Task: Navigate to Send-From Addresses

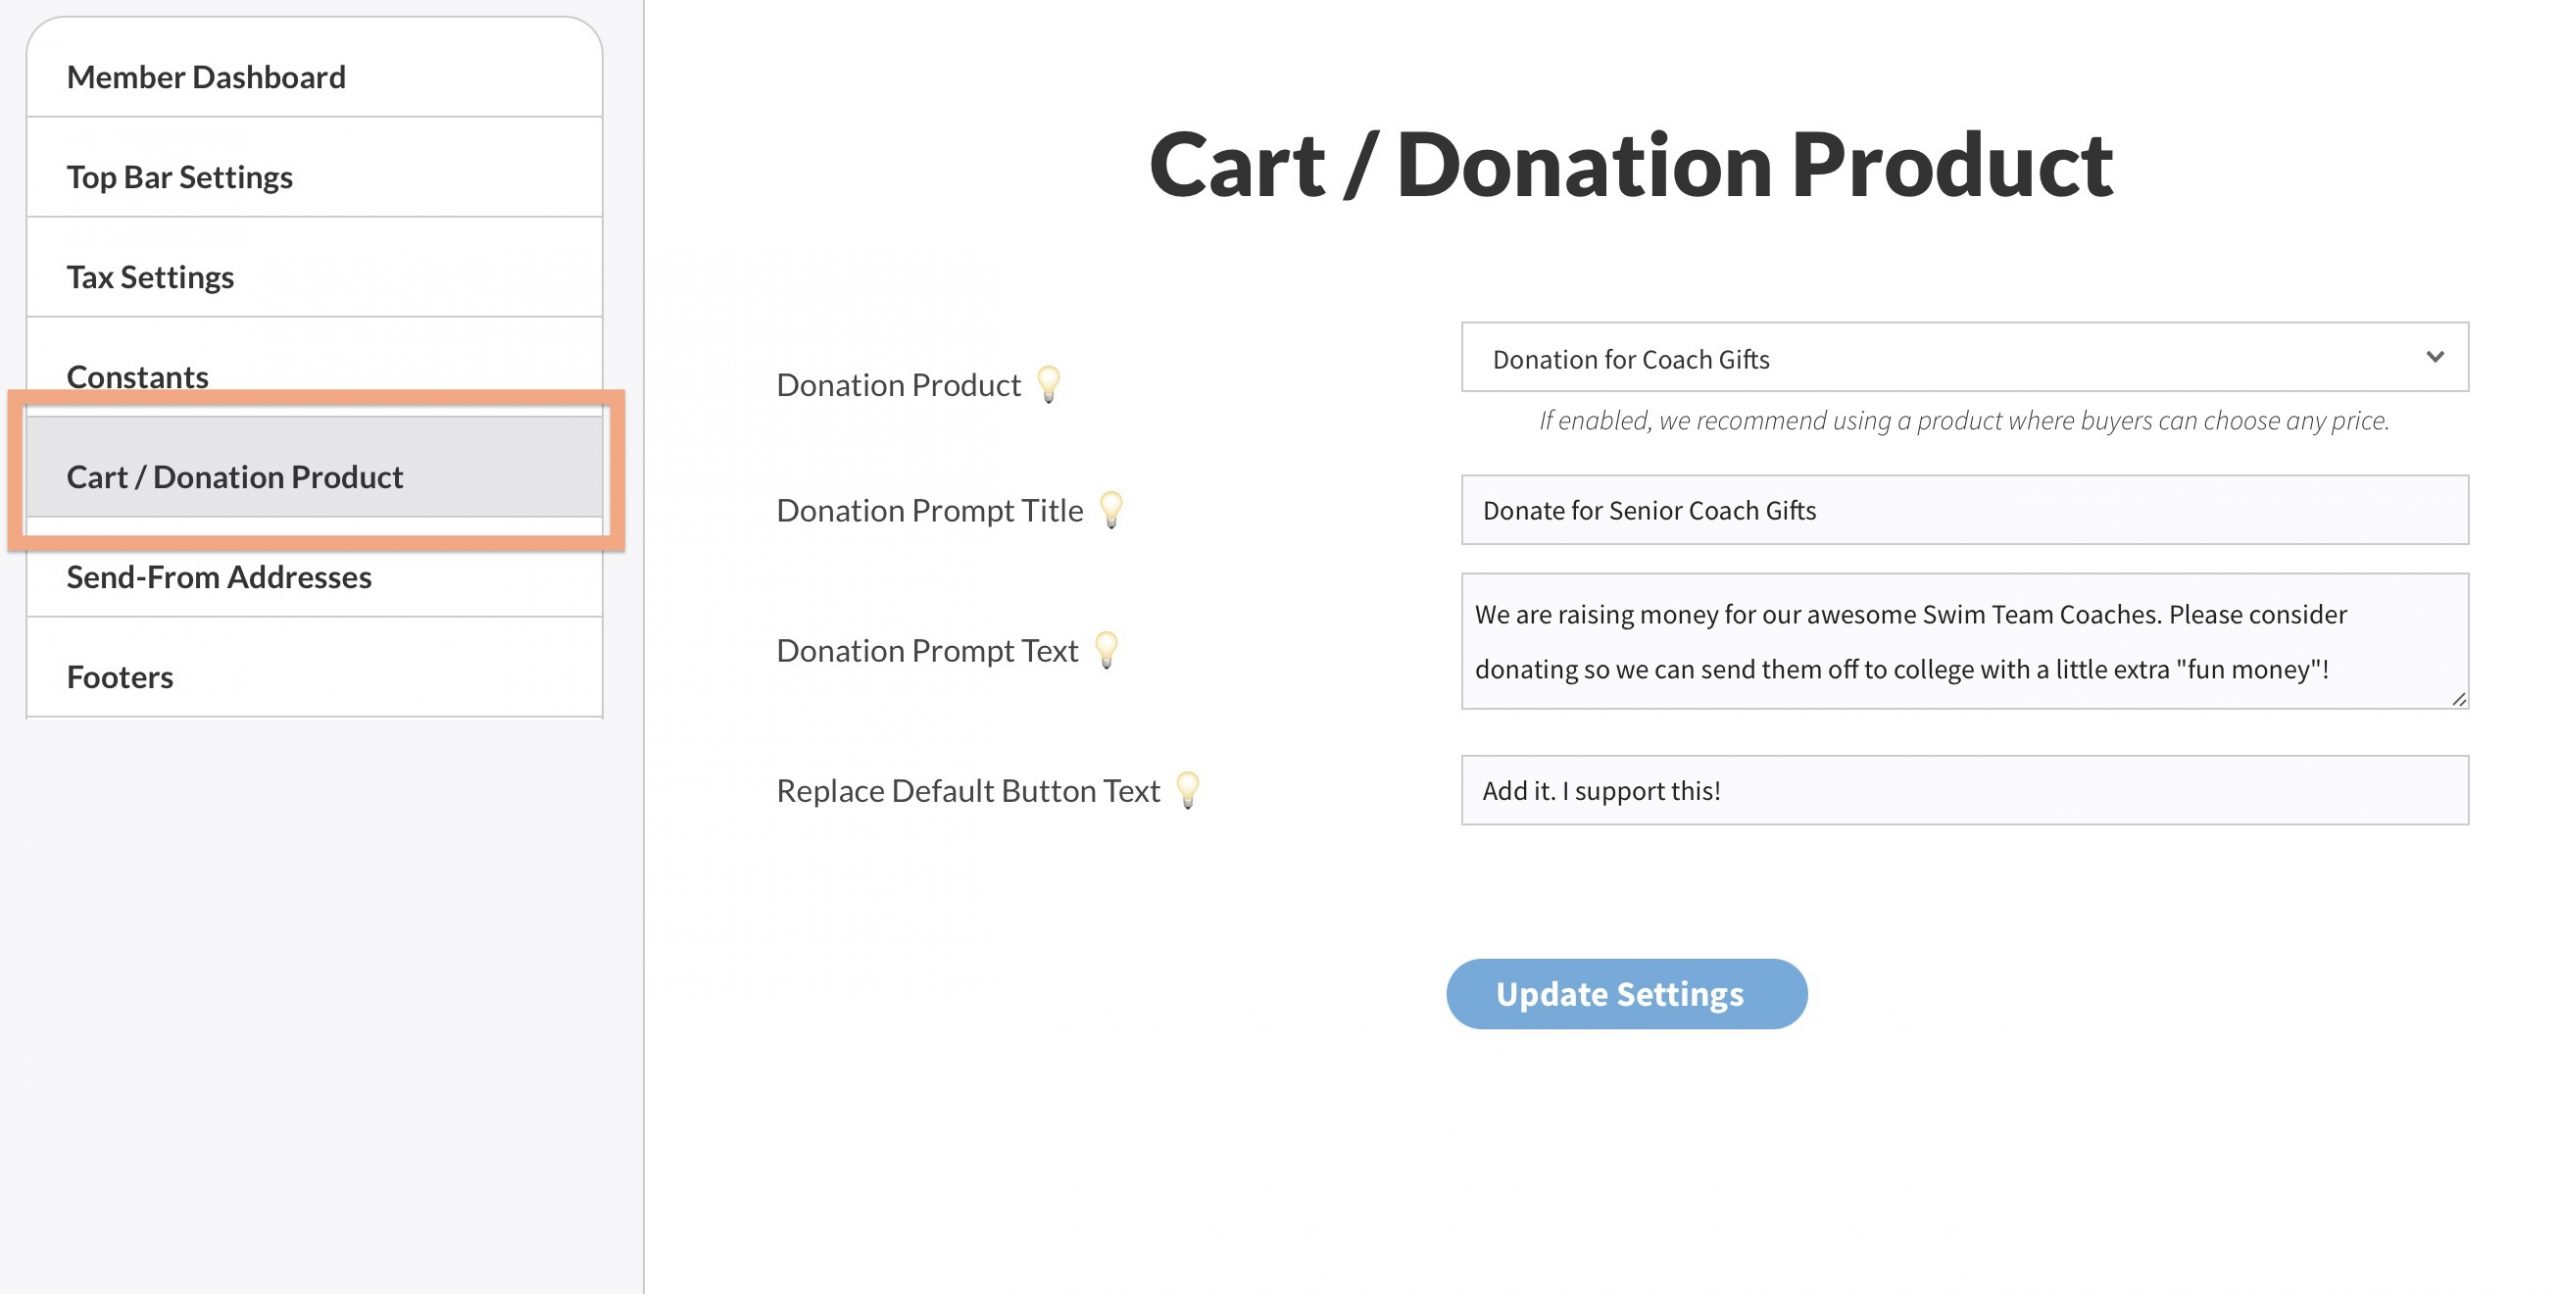Action: point(219,577)
